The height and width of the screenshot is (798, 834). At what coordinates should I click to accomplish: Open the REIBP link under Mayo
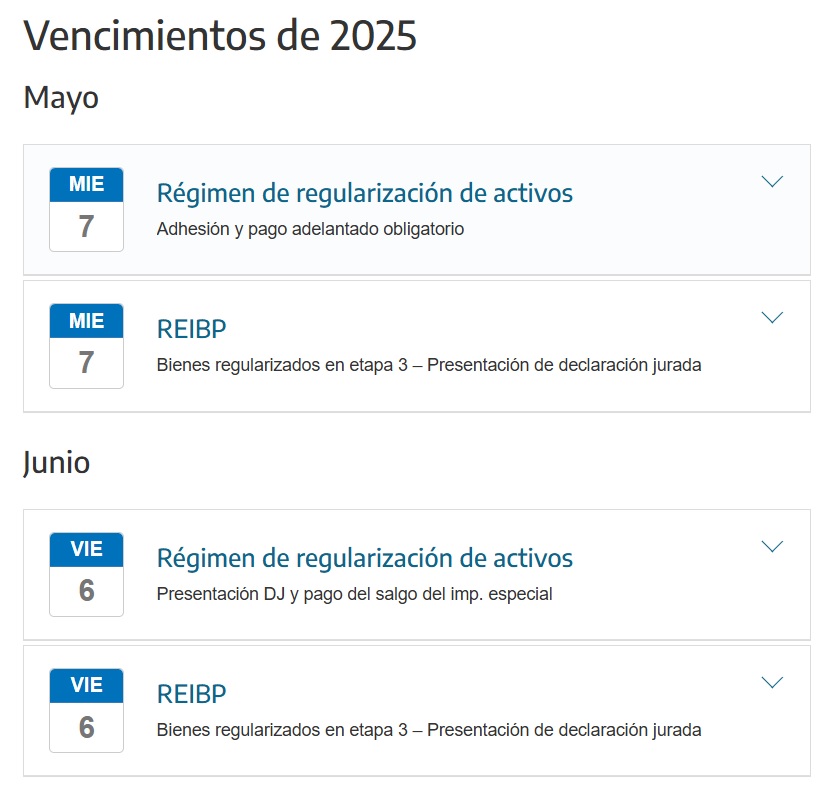[191, 329]
